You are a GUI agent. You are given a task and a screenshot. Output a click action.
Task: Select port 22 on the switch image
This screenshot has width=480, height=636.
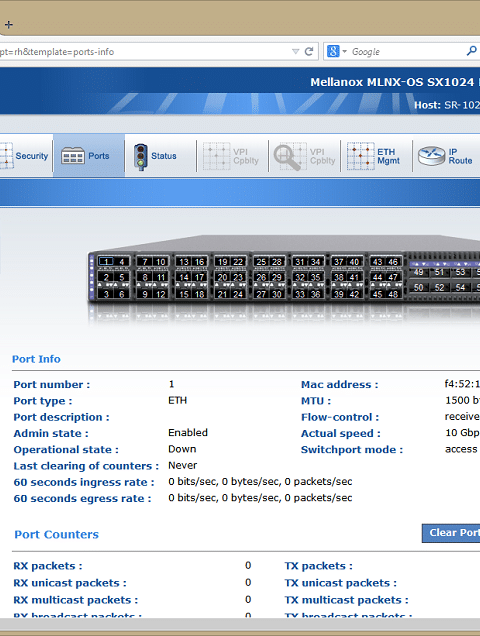[238, 262]
